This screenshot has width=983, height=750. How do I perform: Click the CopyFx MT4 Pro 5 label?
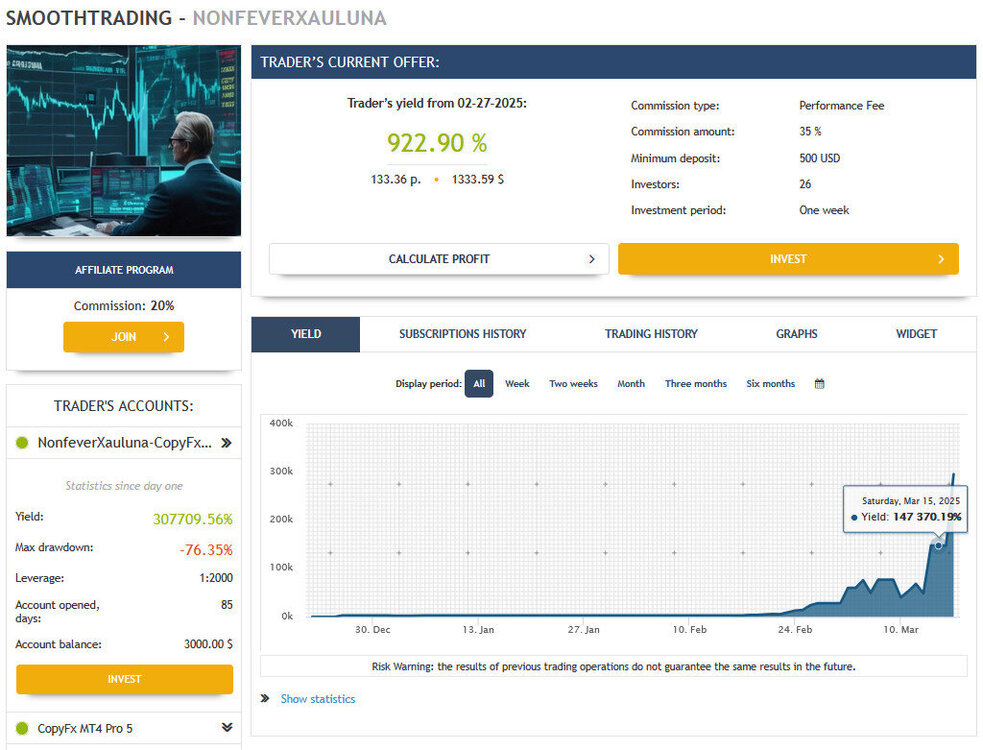(85, 729)
